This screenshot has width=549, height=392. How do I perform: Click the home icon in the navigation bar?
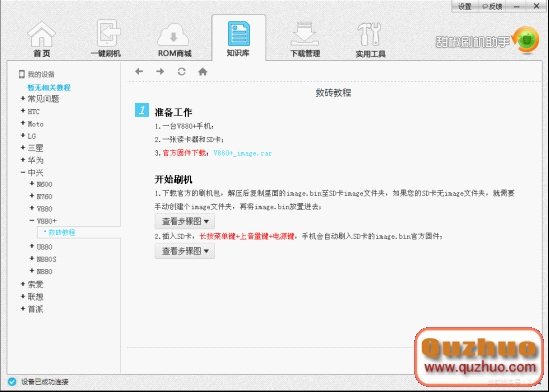point(203,72)
